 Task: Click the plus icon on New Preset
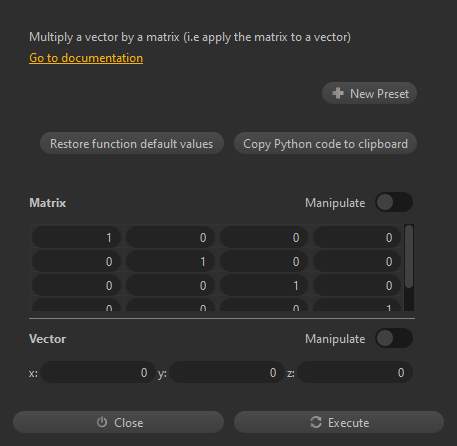coord(338,93)
